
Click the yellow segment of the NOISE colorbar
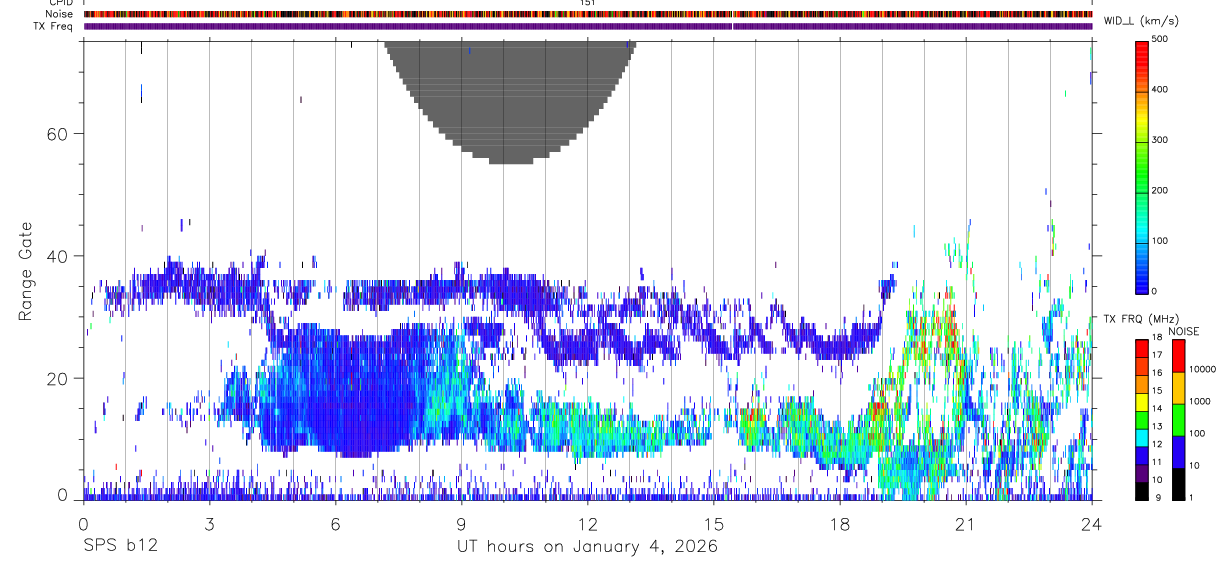pos(1179,388)
